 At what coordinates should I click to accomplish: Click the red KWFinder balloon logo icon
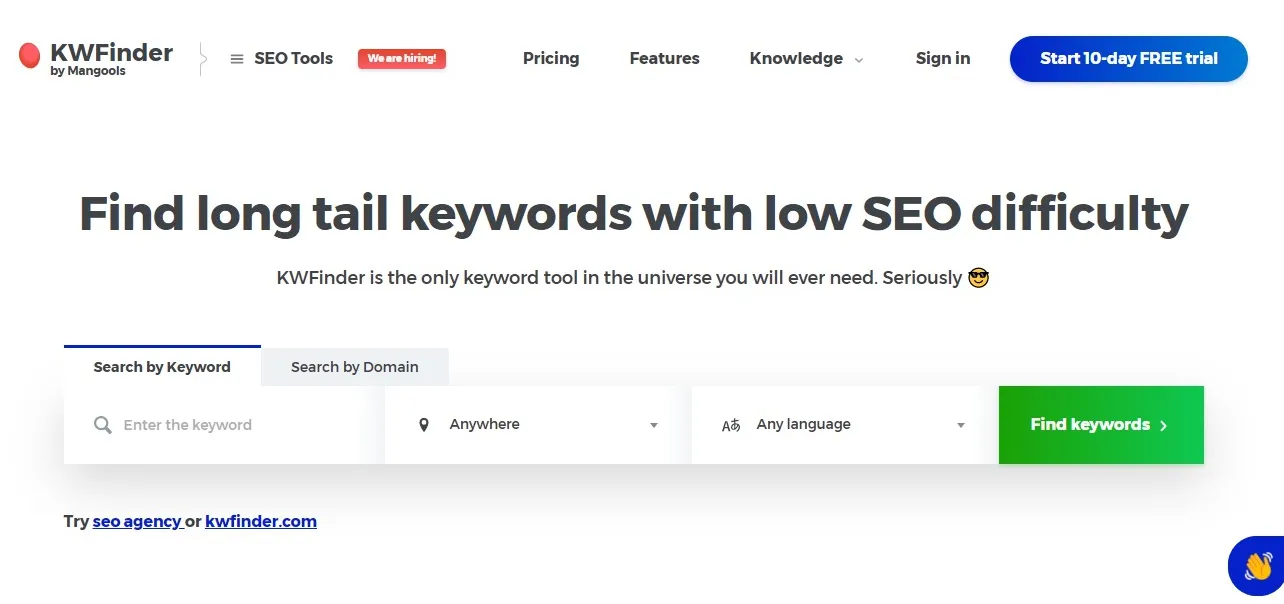30,56
